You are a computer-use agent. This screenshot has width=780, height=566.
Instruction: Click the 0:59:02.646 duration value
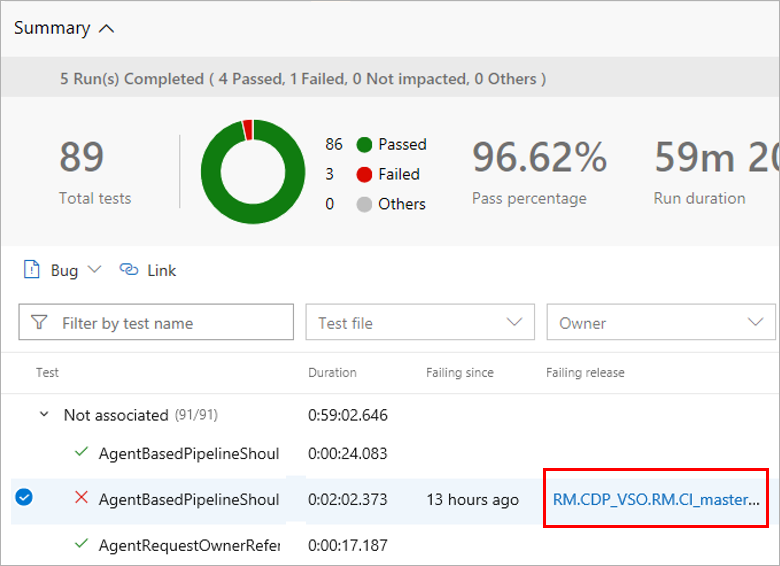tap(348, 415)
